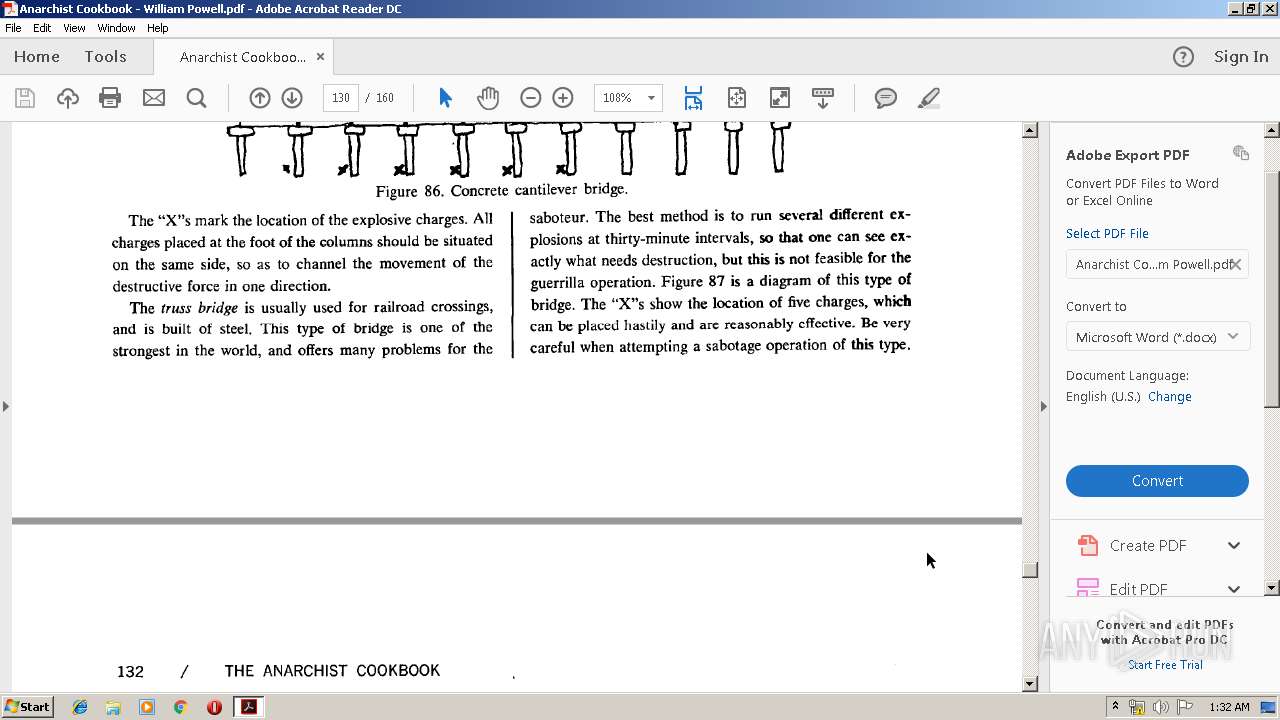Click the volume speaker tray icon
The width and height of the screenshot is (1280, 720).
1160,707
